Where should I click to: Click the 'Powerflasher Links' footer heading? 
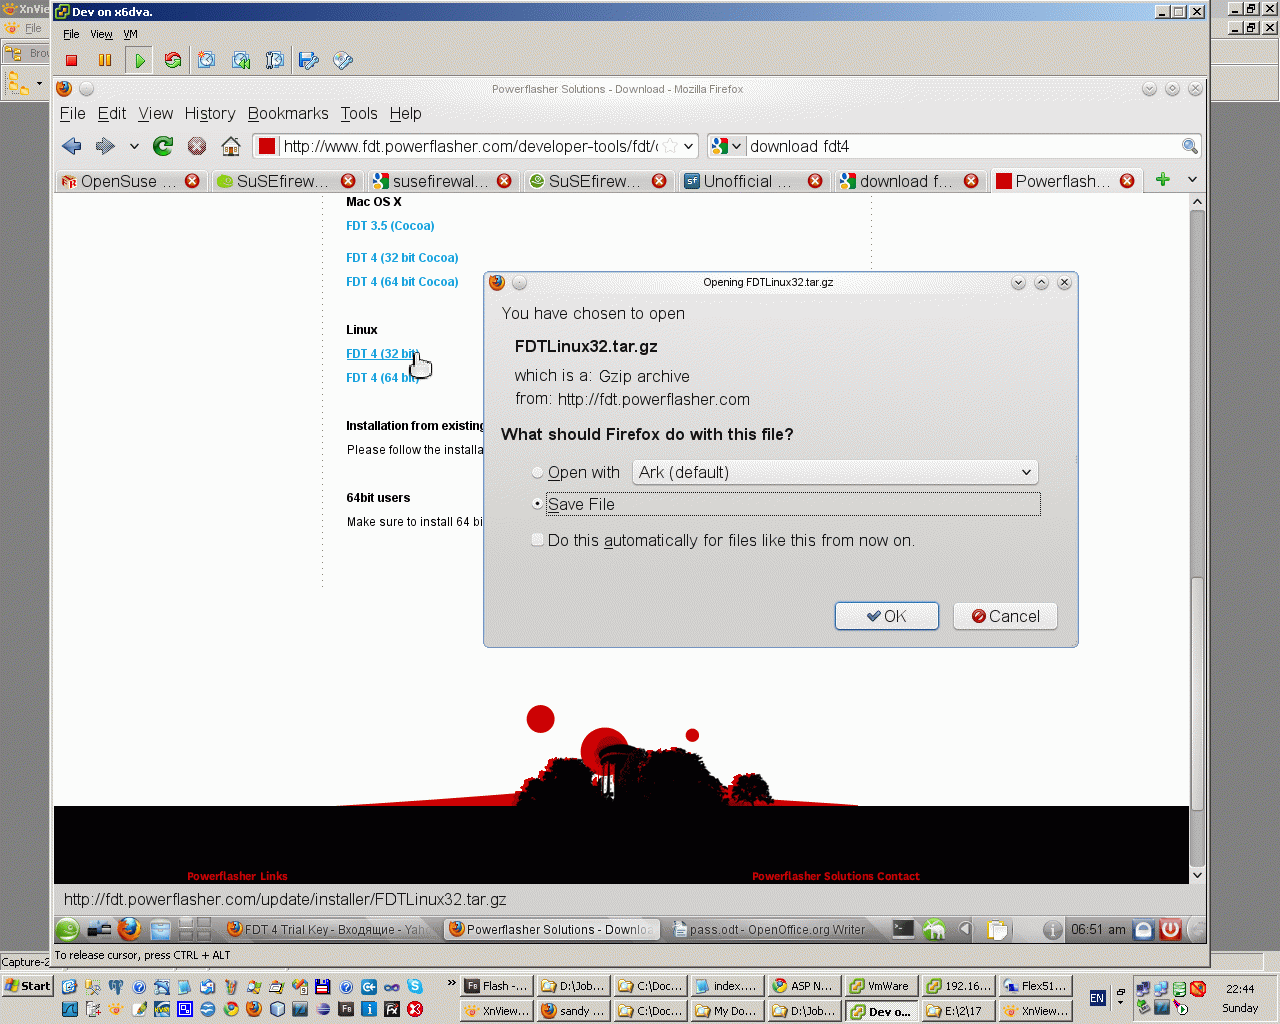237,876
